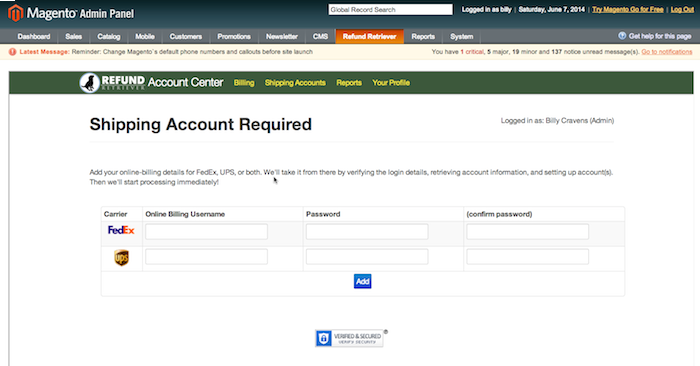Click the Log Out link
Screen dimensions: 700x366
coord(682,9)
